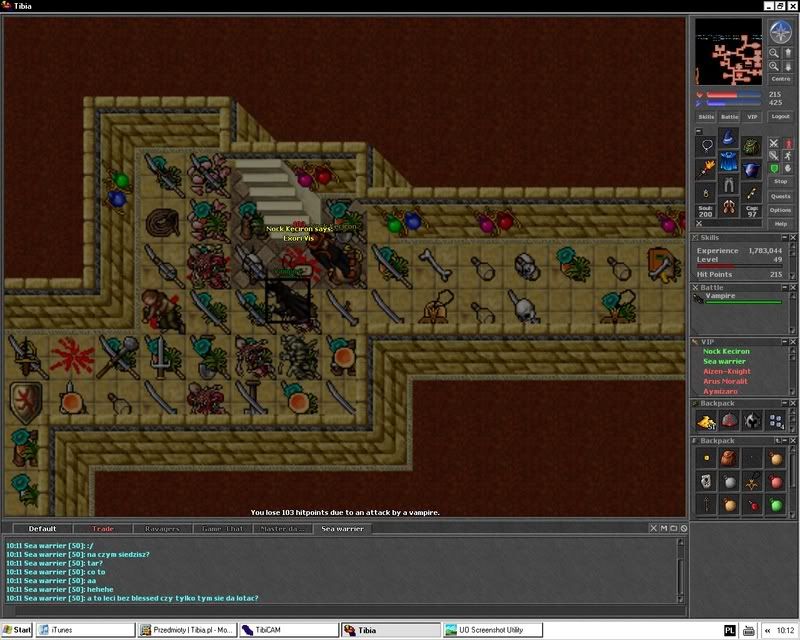Image resolution: width=800 pixels, height=640 pixels.
Task: Enable defensive green shield mode
Action: (774, 168)
